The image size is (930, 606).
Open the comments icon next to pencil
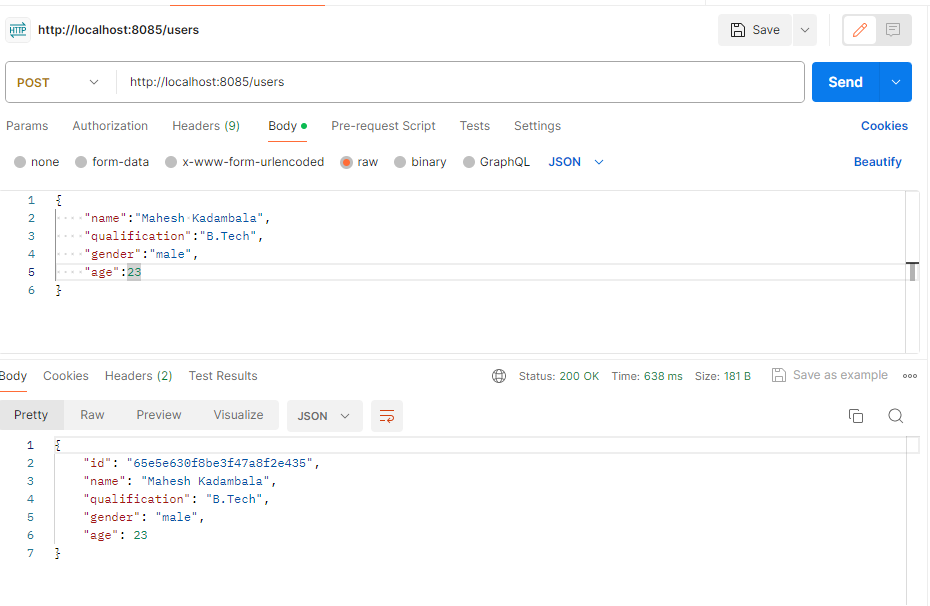(894, 30)
